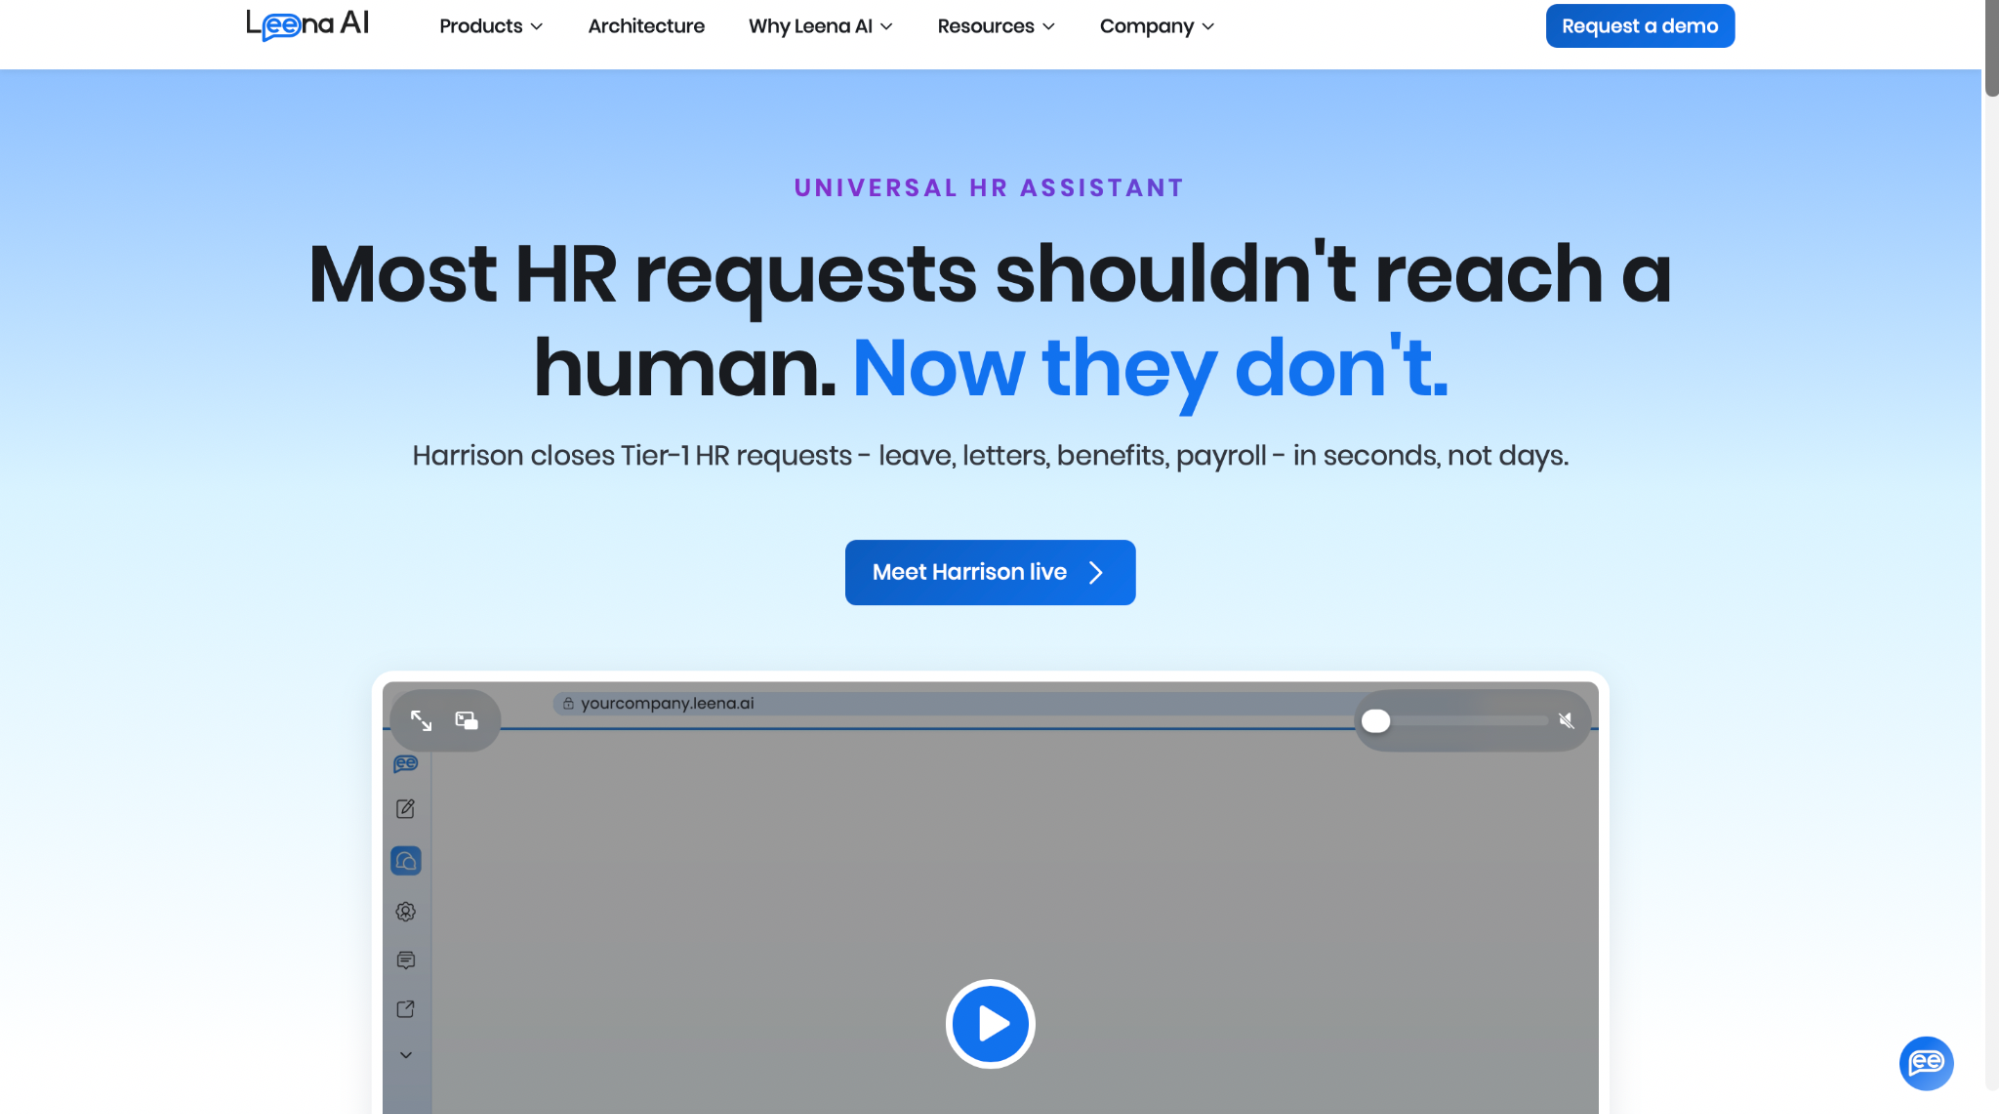Viewport: 1999px width, 1114px height.
Task: Open picture-in-picture mode for the video
Action: [466, 720]
